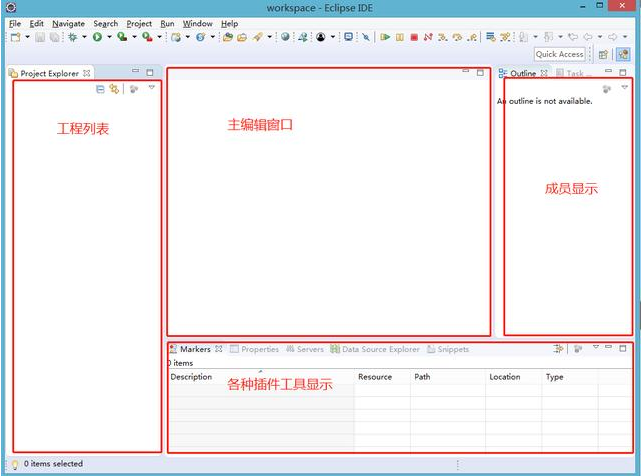Image resolution: width=641 pixels, height=476 pixels.
Task: Open the Navigate menu
Action: click(68, 23)
